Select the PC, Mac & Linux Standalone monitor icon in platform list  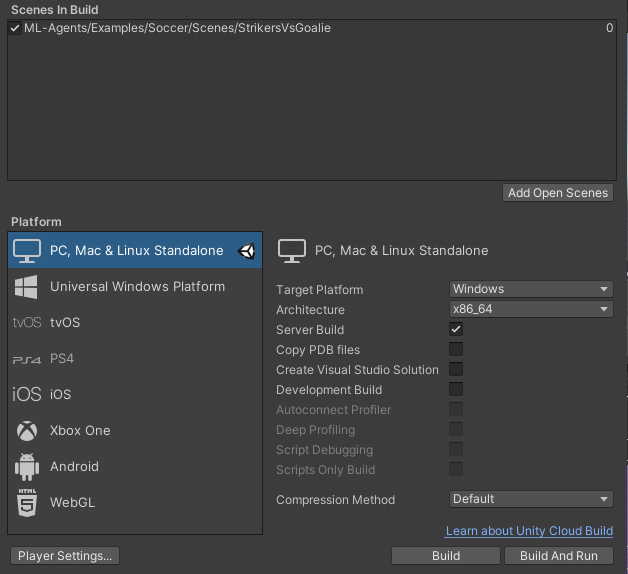click(27, 251)
